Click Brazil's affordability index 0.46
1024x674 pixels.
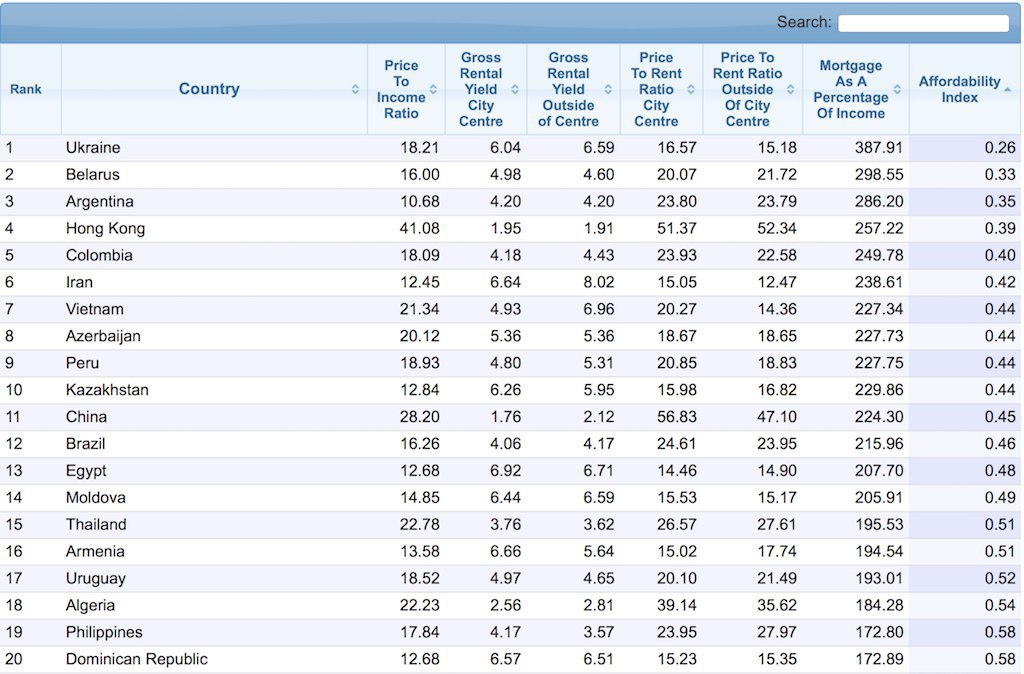[x=1000, y=444]
